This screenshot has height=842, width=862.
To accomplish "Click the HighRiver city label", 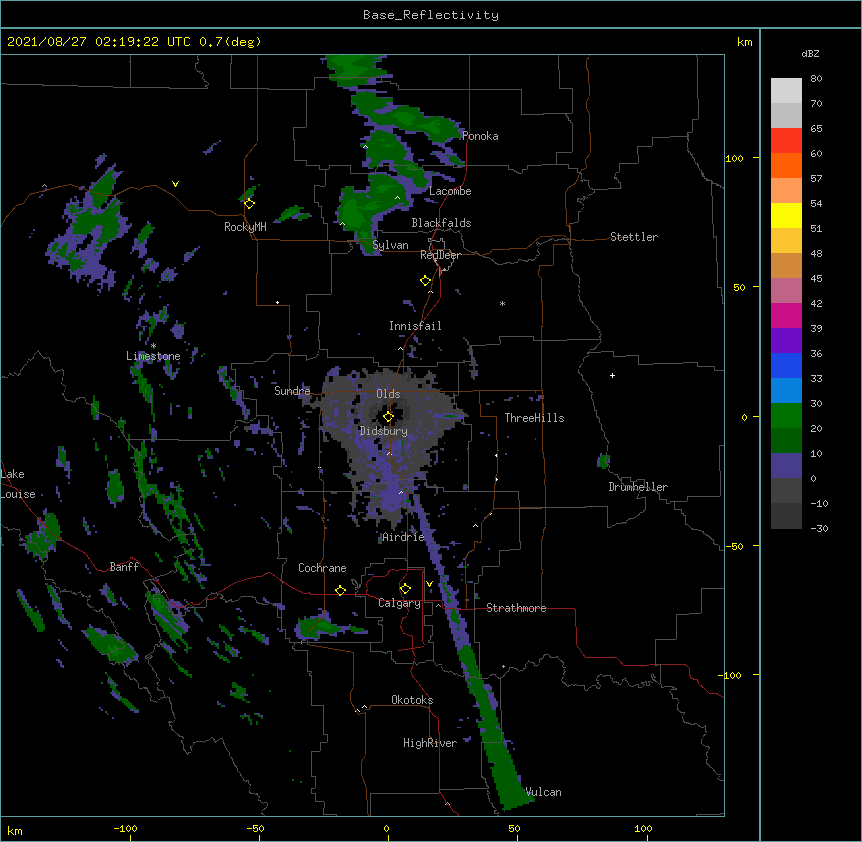I will [430, 743].
